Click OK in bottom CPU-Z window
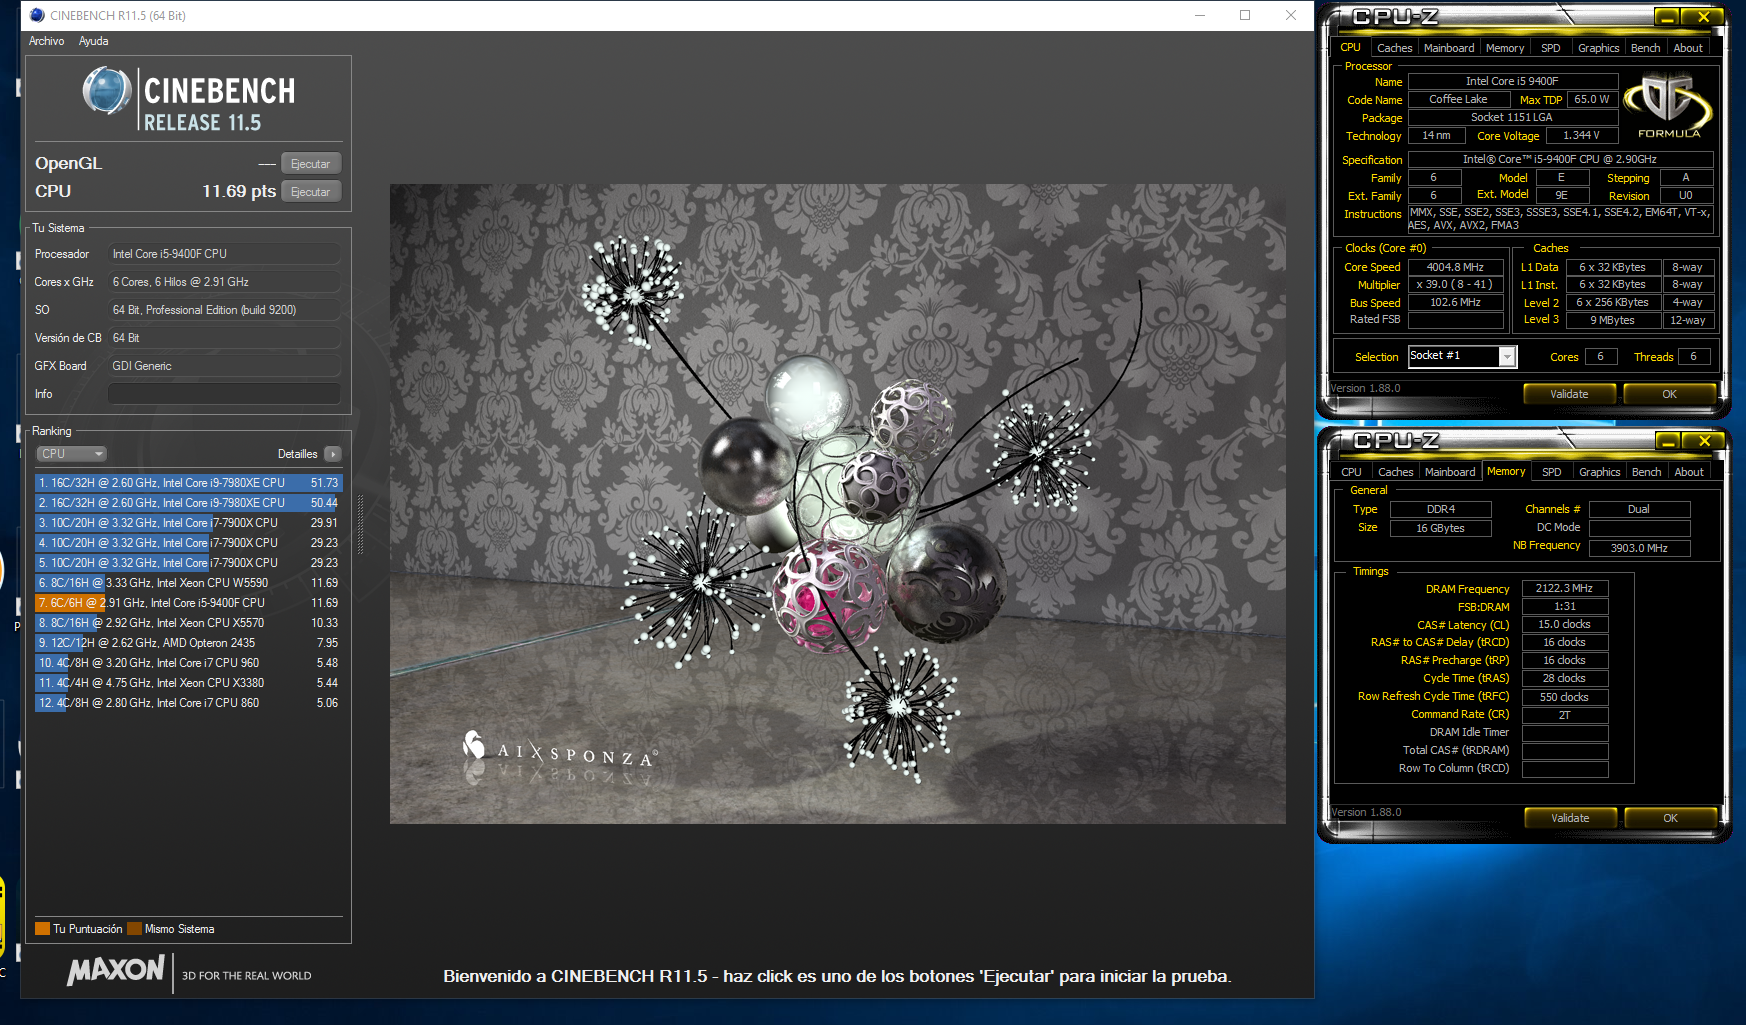 (1670, 818)
